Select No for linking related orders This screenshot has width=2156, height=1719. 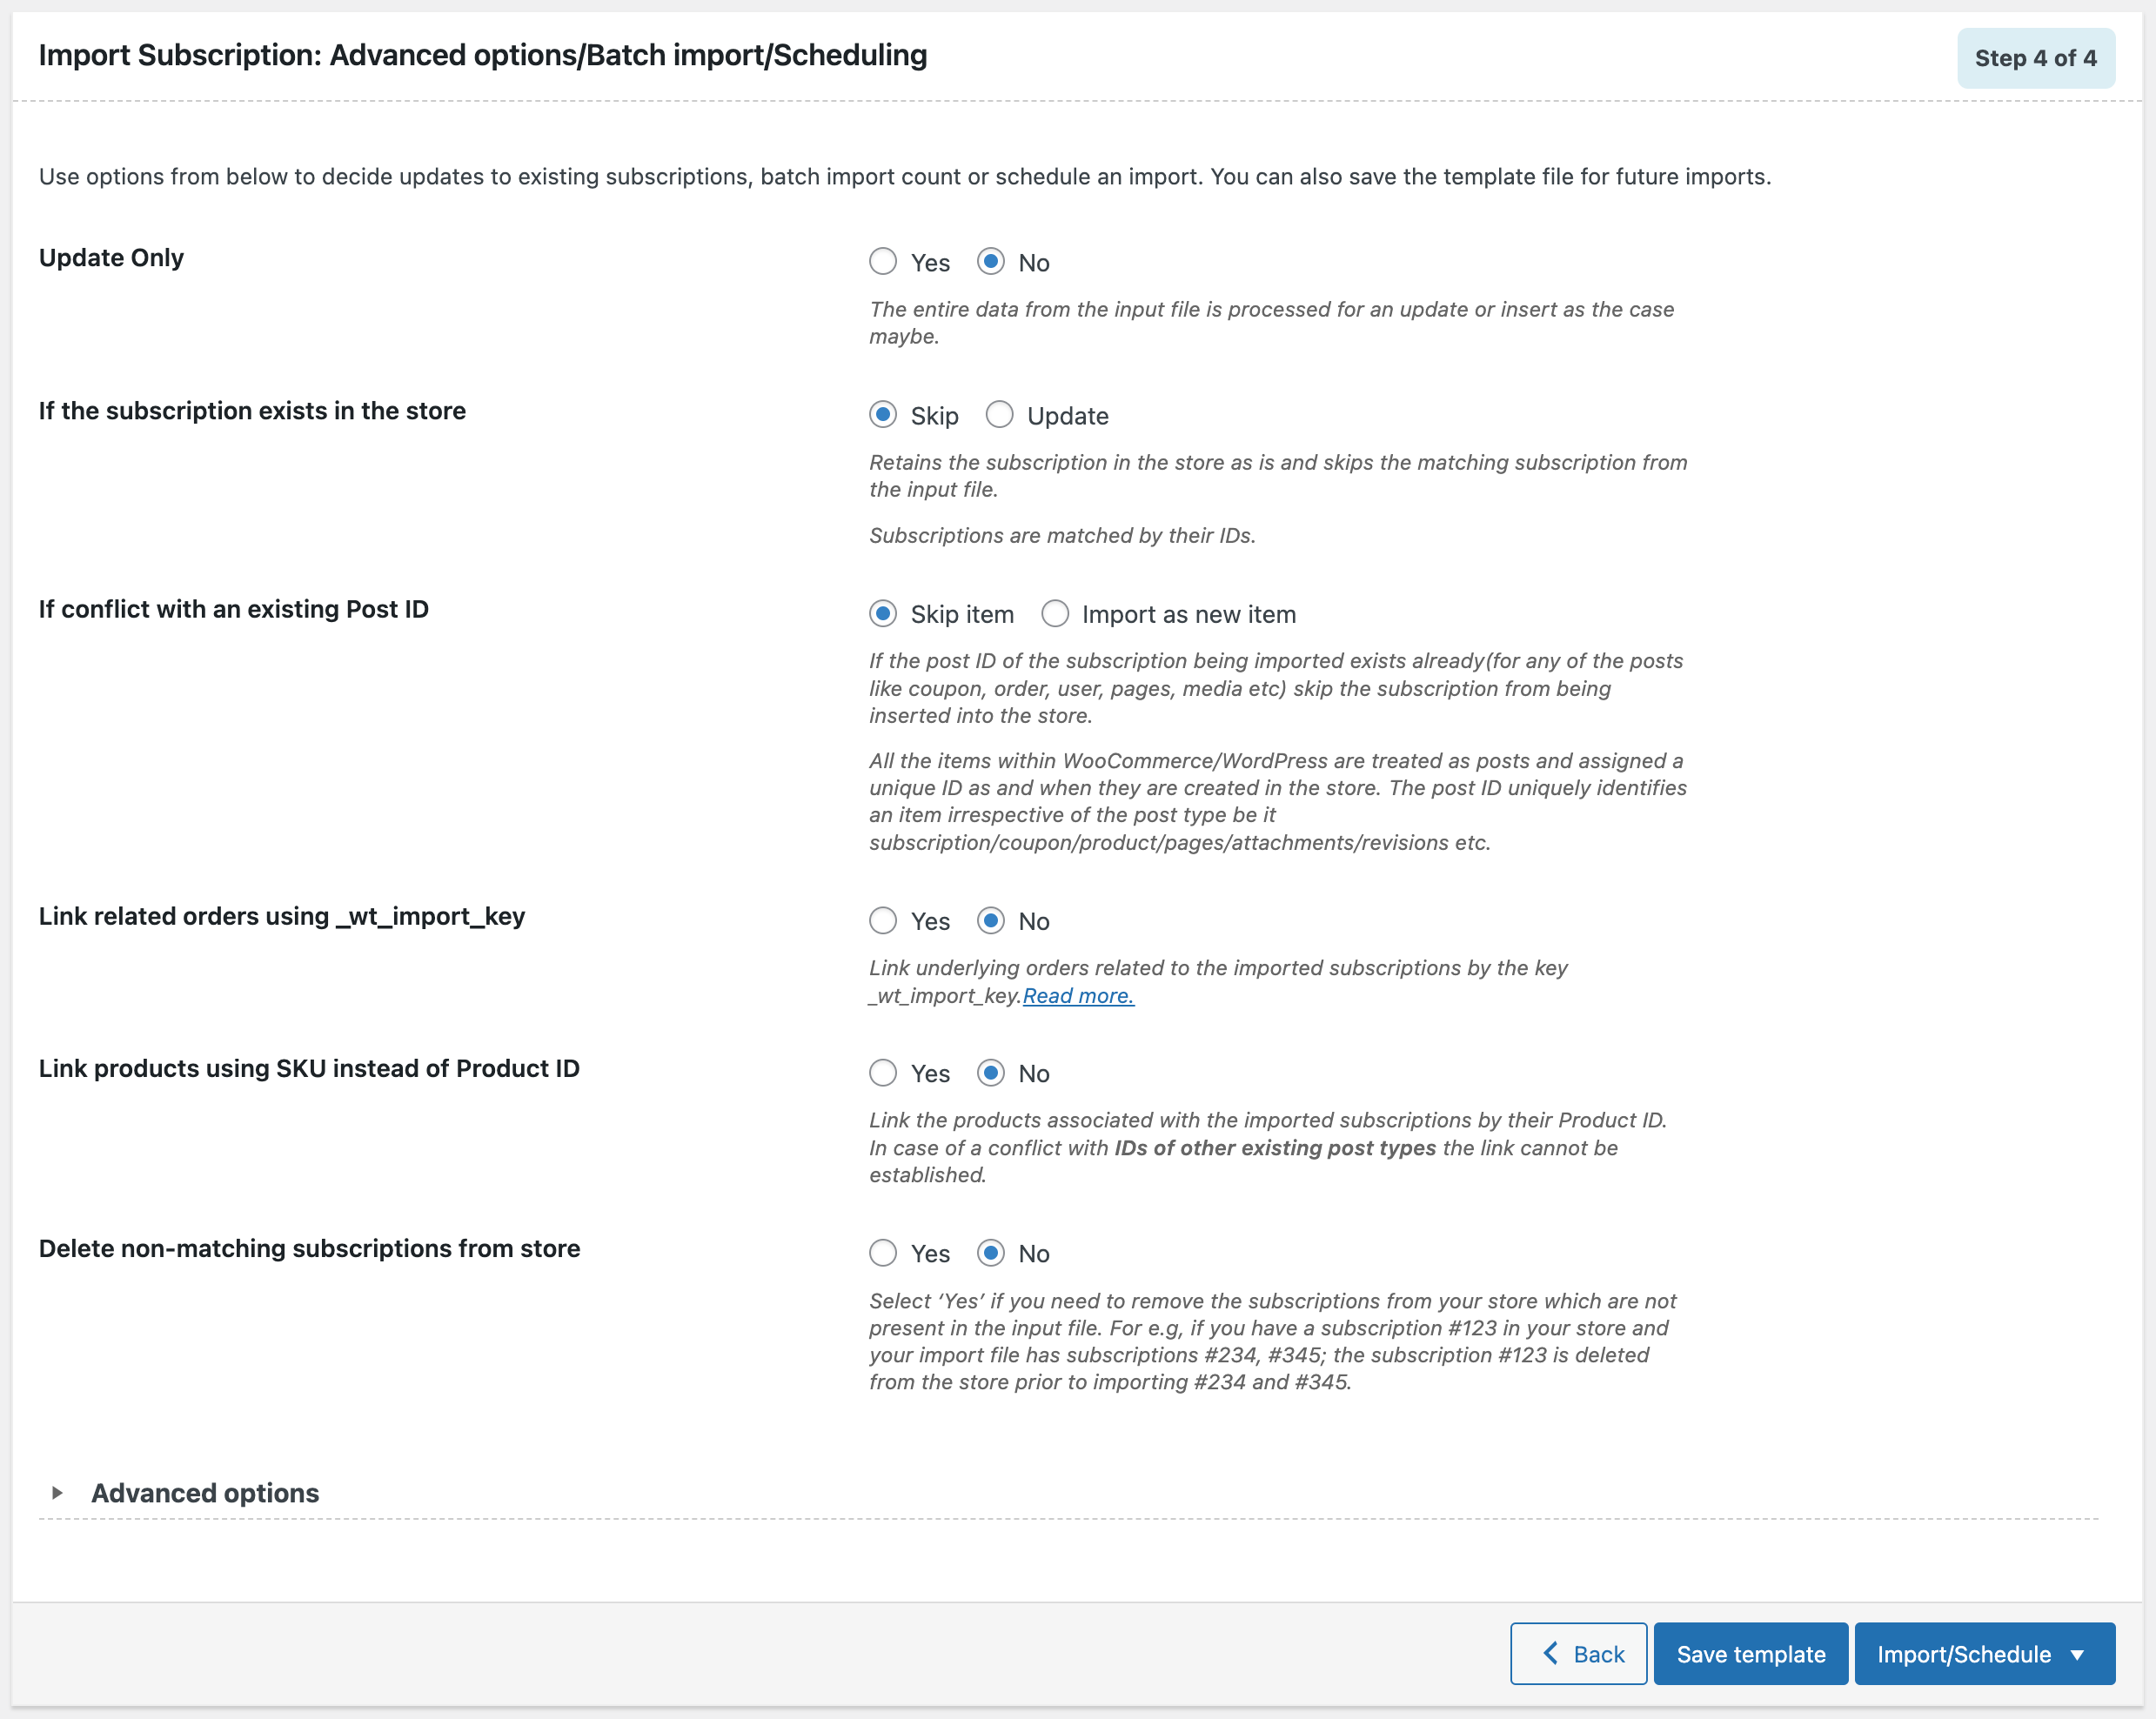pos(991,921)
